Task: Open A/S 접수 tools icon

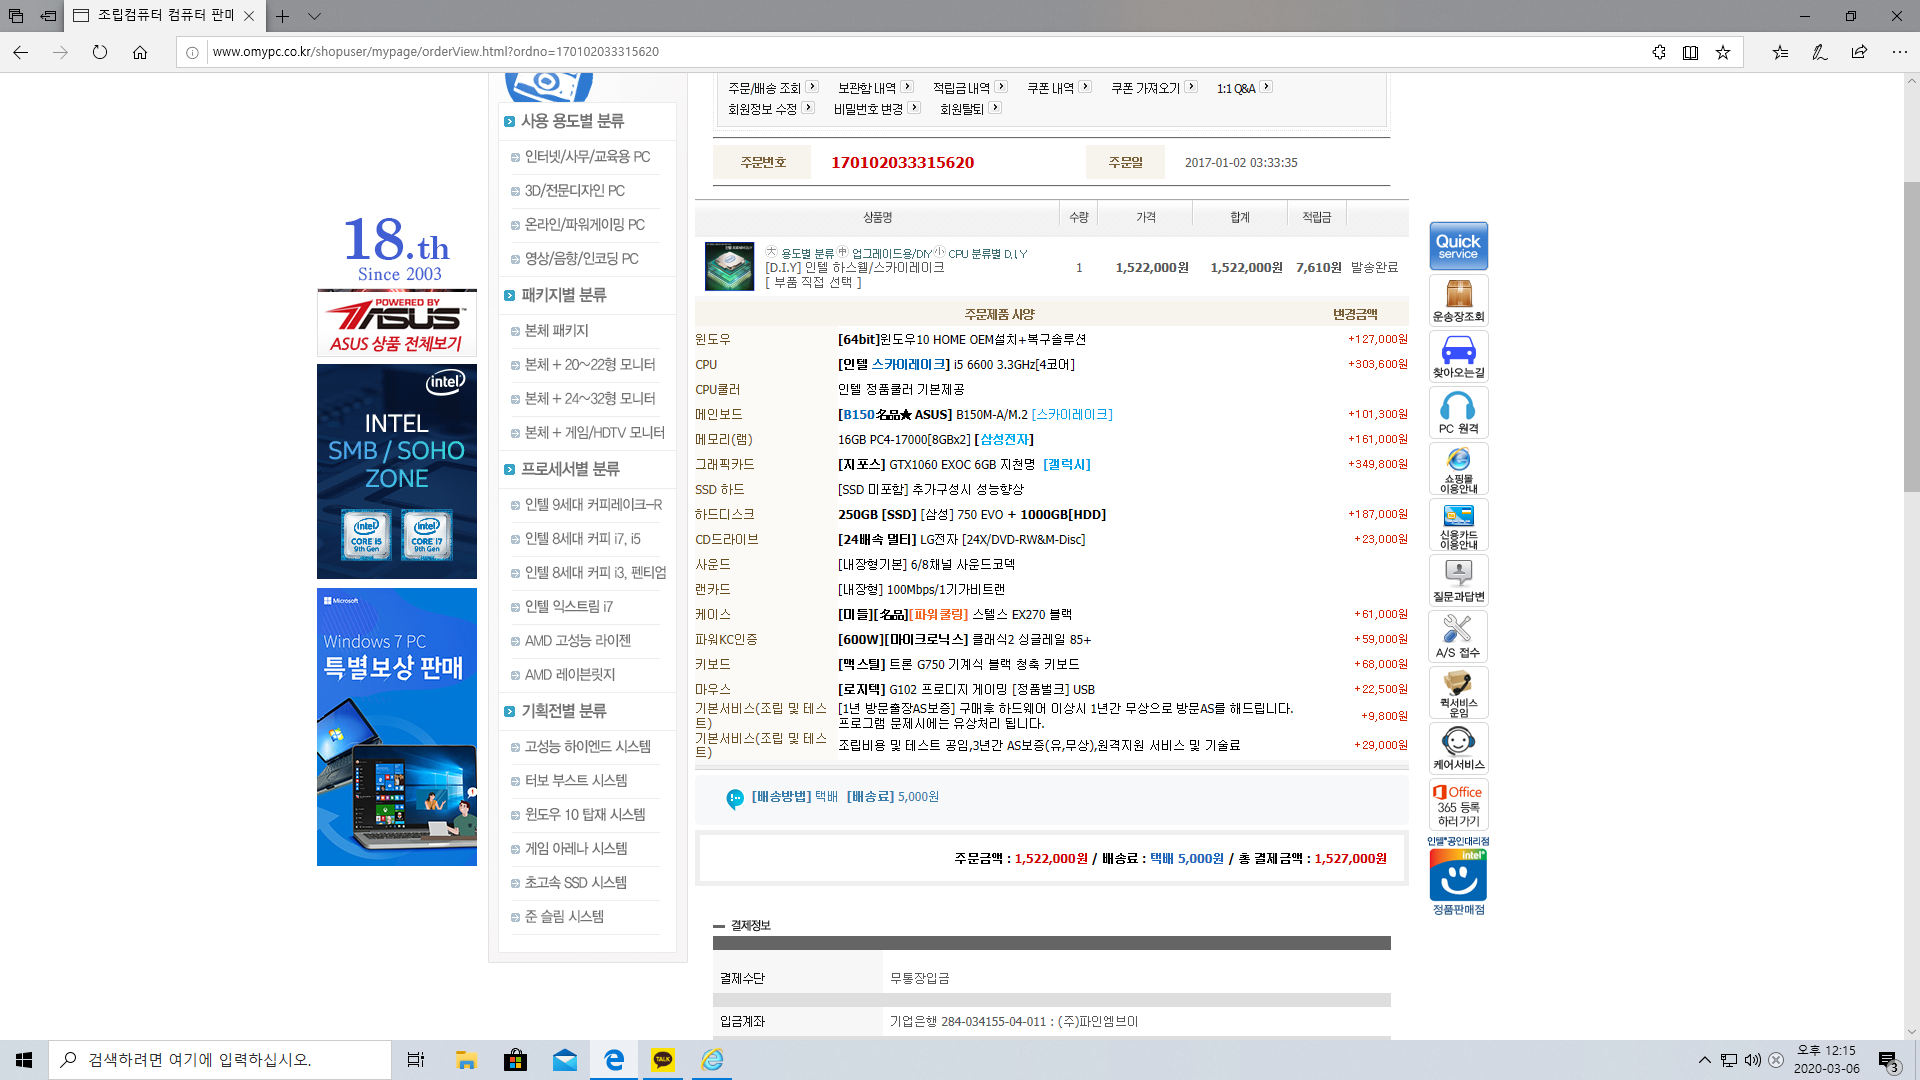Action: point(1458,636)
